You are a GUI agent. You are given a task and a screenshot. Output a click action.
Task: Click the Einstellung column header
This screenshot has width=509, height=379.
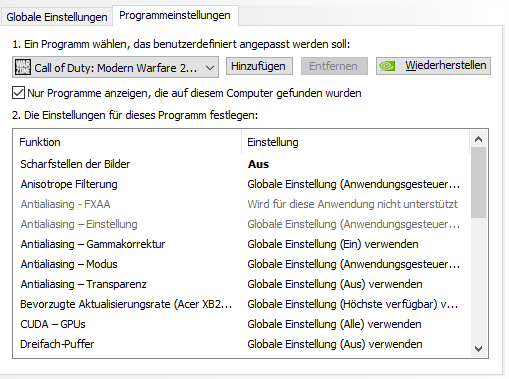point(355,142)
